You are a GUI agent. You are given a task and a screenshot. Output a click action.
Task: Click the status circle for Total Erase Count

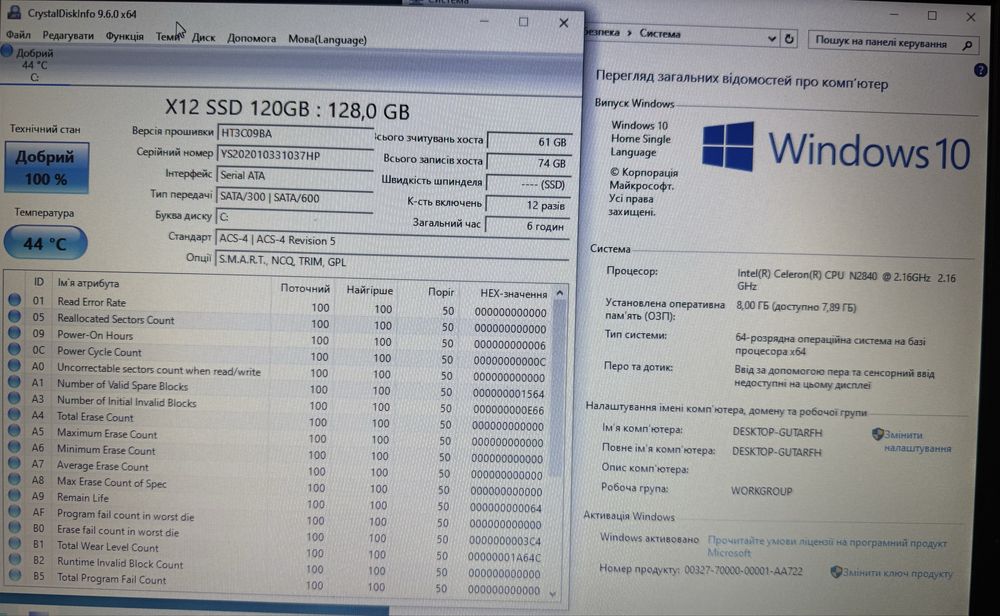tap(14, 414)
